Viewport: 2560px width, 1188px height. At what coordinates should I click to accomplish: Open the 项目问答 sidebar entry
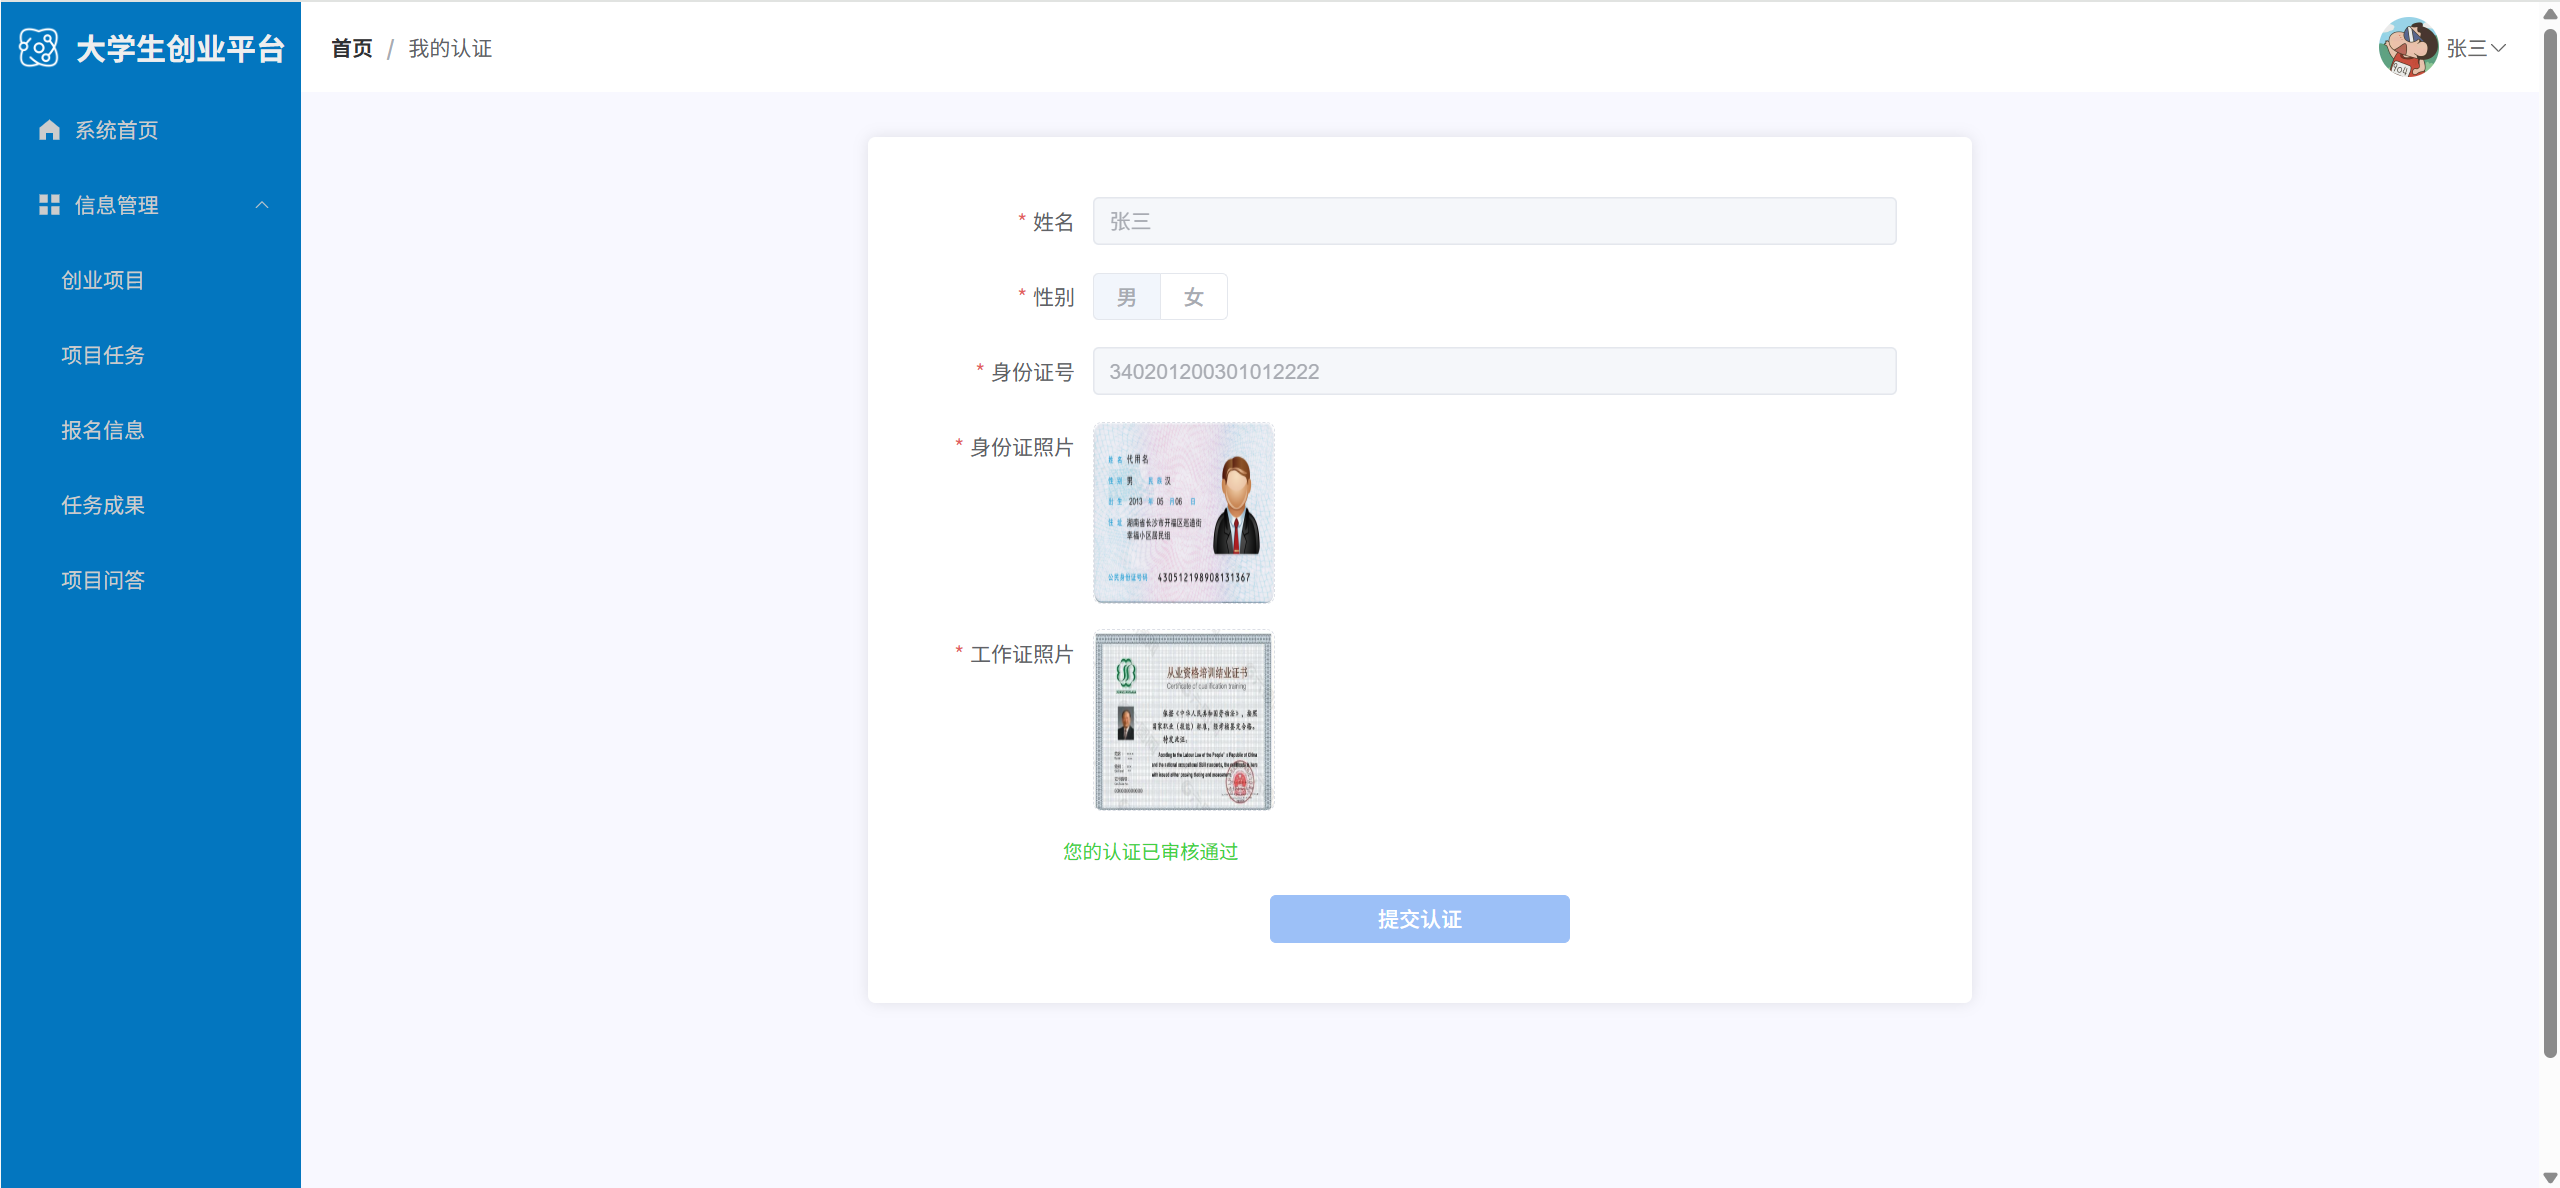point(103,580)
